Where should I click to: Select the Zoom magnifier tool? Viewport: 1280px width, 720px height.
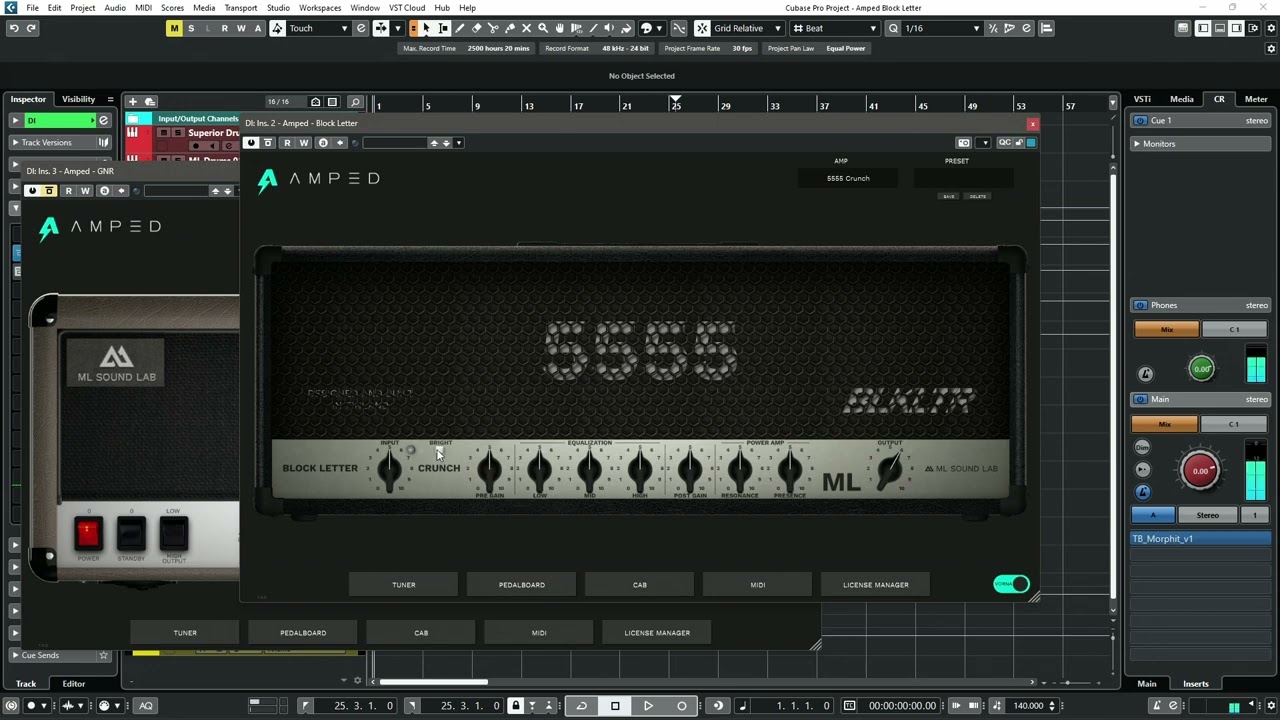[543, 28]
